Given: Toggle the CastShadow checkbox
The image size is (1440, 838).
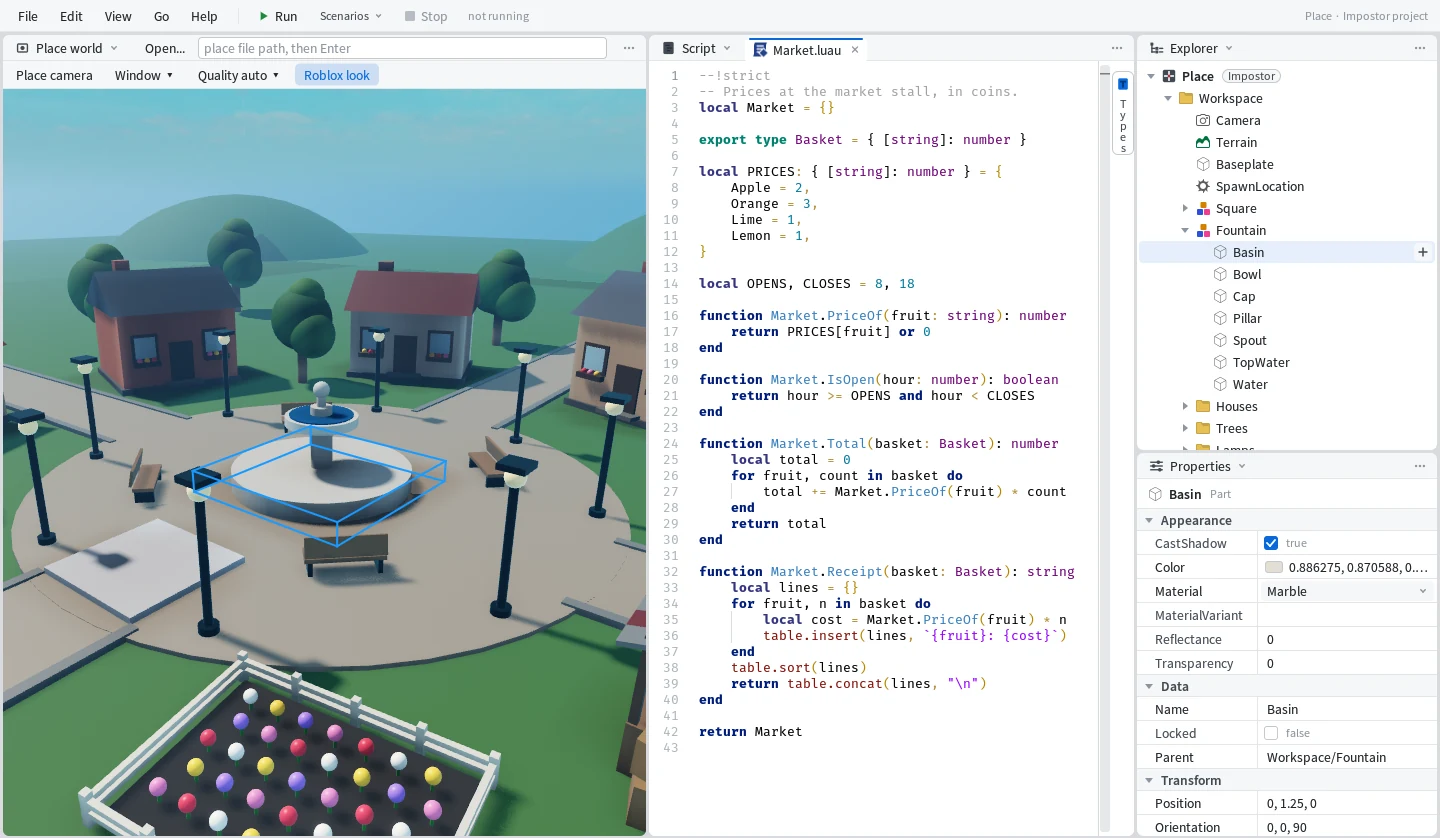Looking at the screenshot, I should (x=1271, y=543).
